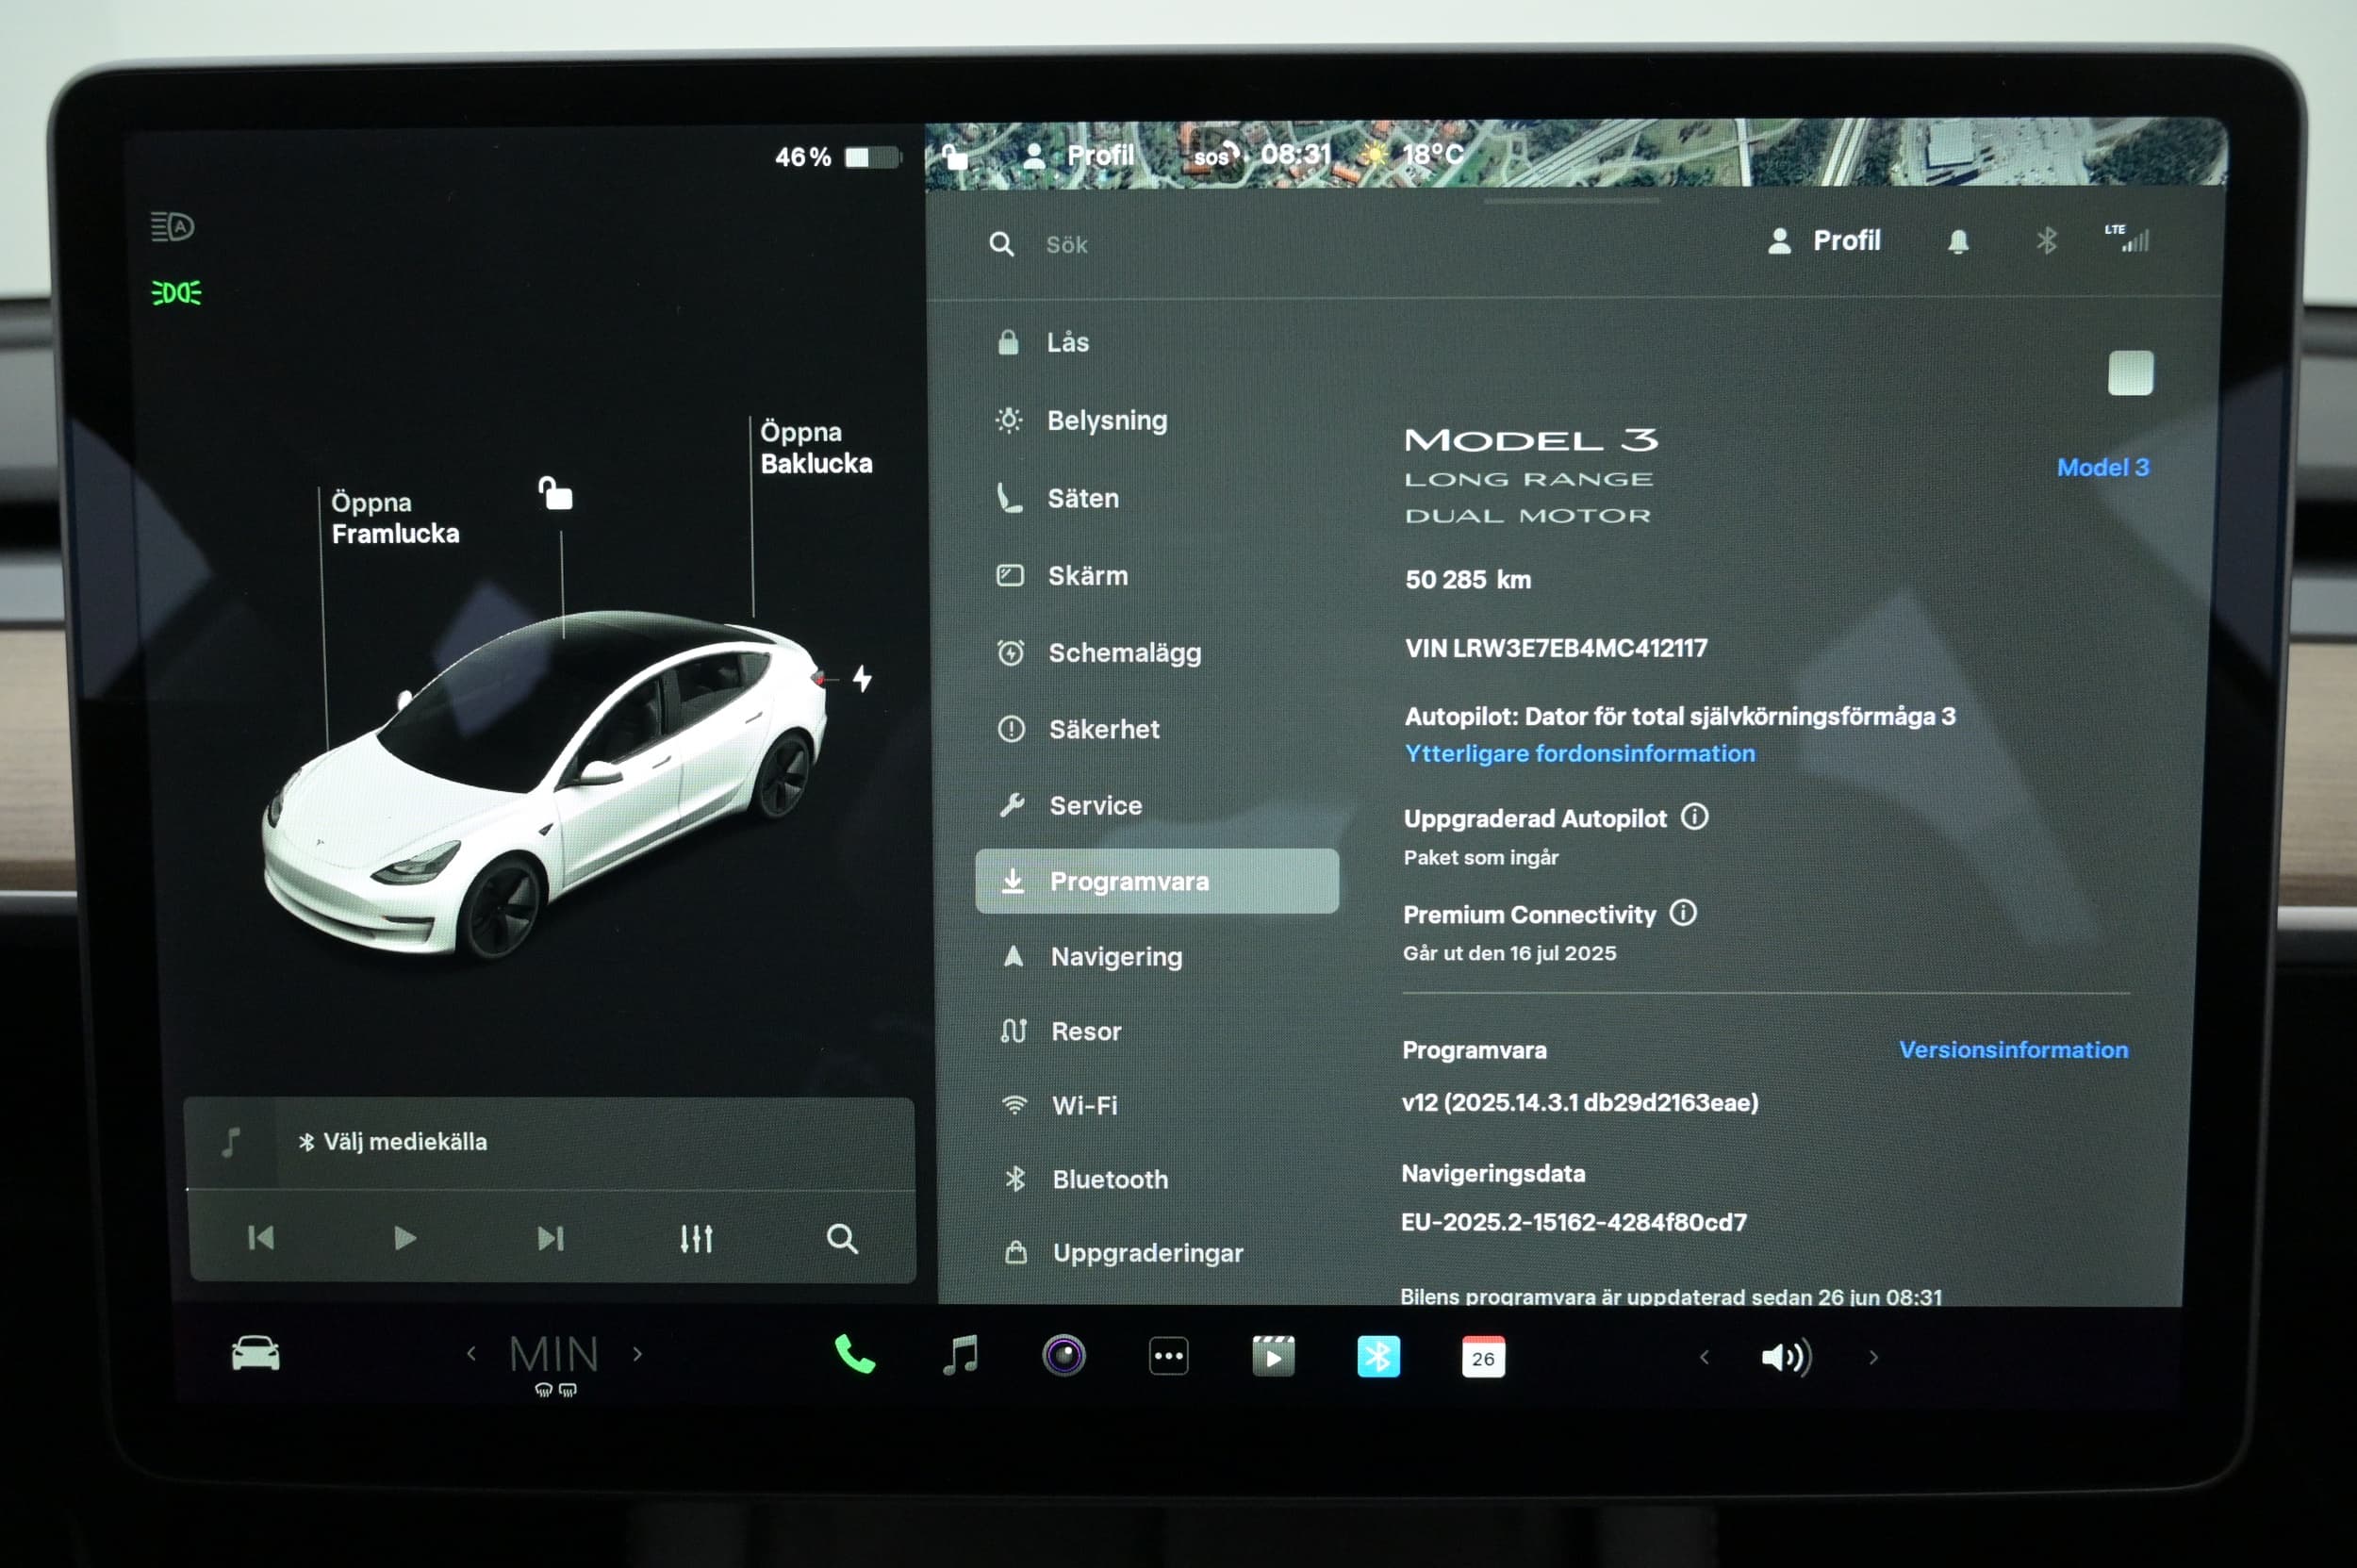This screenshot has height=1568, width=2357.
Task: Open media equalizer settings icon
Action: pos(696,1239)
